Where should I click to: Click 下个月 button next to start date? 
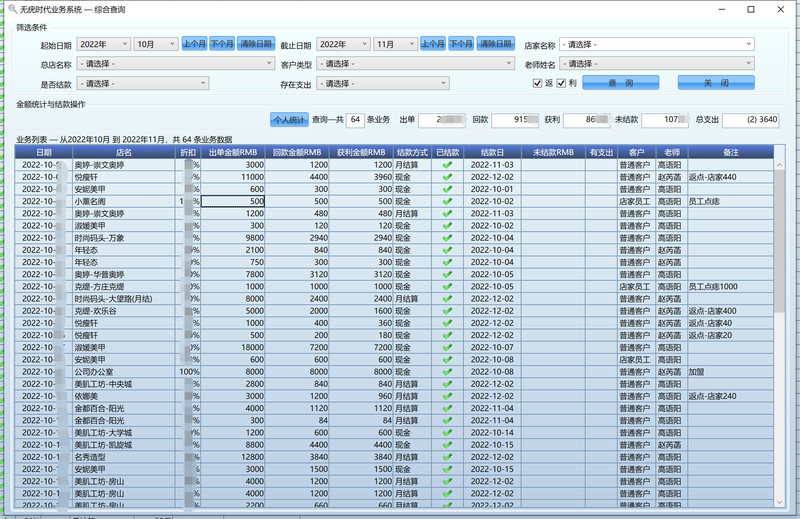pyautogui.click(x=222, y=44)
